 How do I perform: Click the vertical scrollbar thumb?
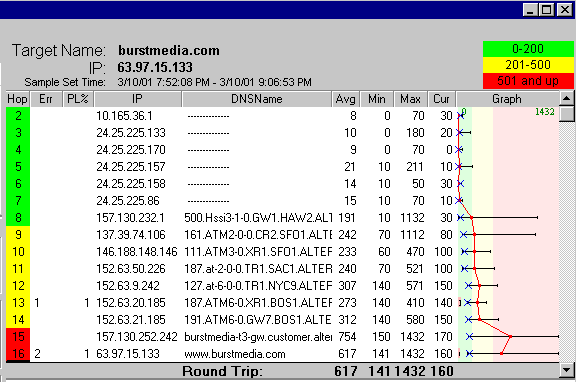click(567, 114)
